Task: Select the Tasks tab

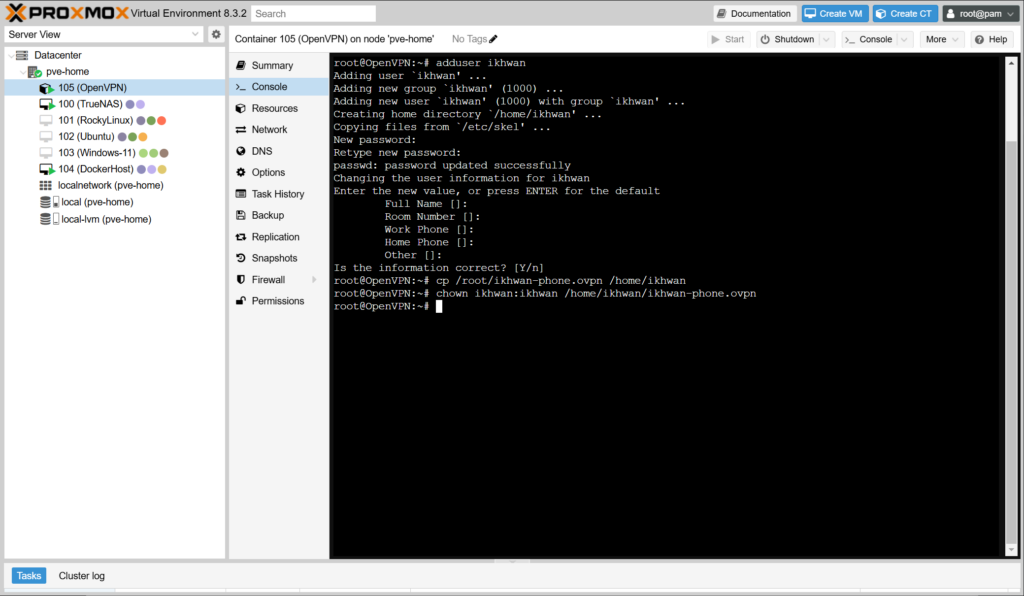Action: point(29,576)
